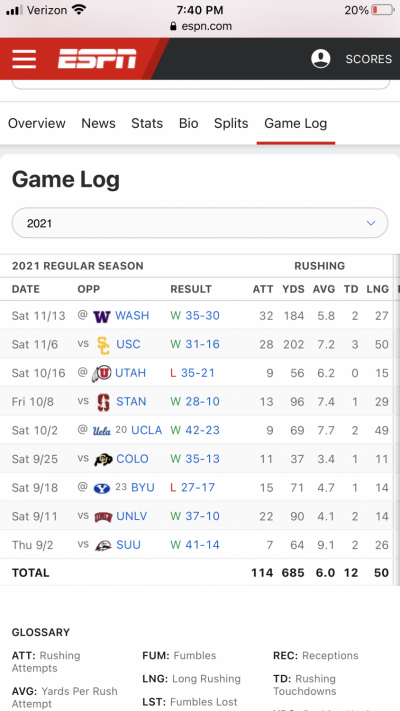Tap the UNLV Rebels team logo
400x711 pixels.
click(103, 517)
